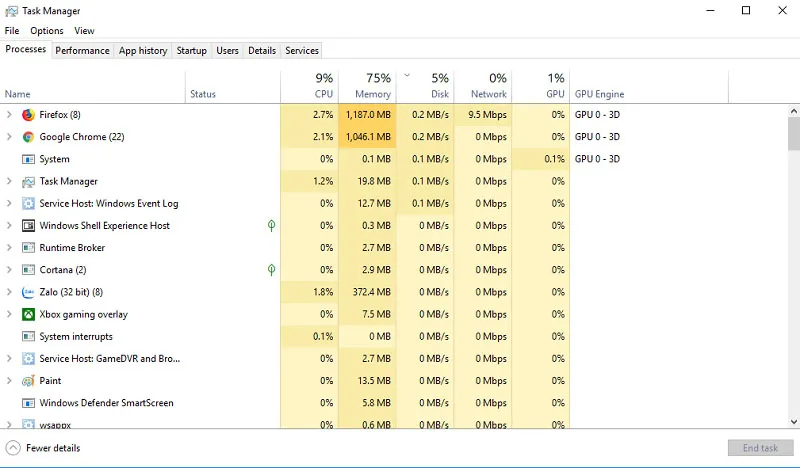
Task: Sort by the GPU column header
Action: pyautogui.click(x=541, y=87)
